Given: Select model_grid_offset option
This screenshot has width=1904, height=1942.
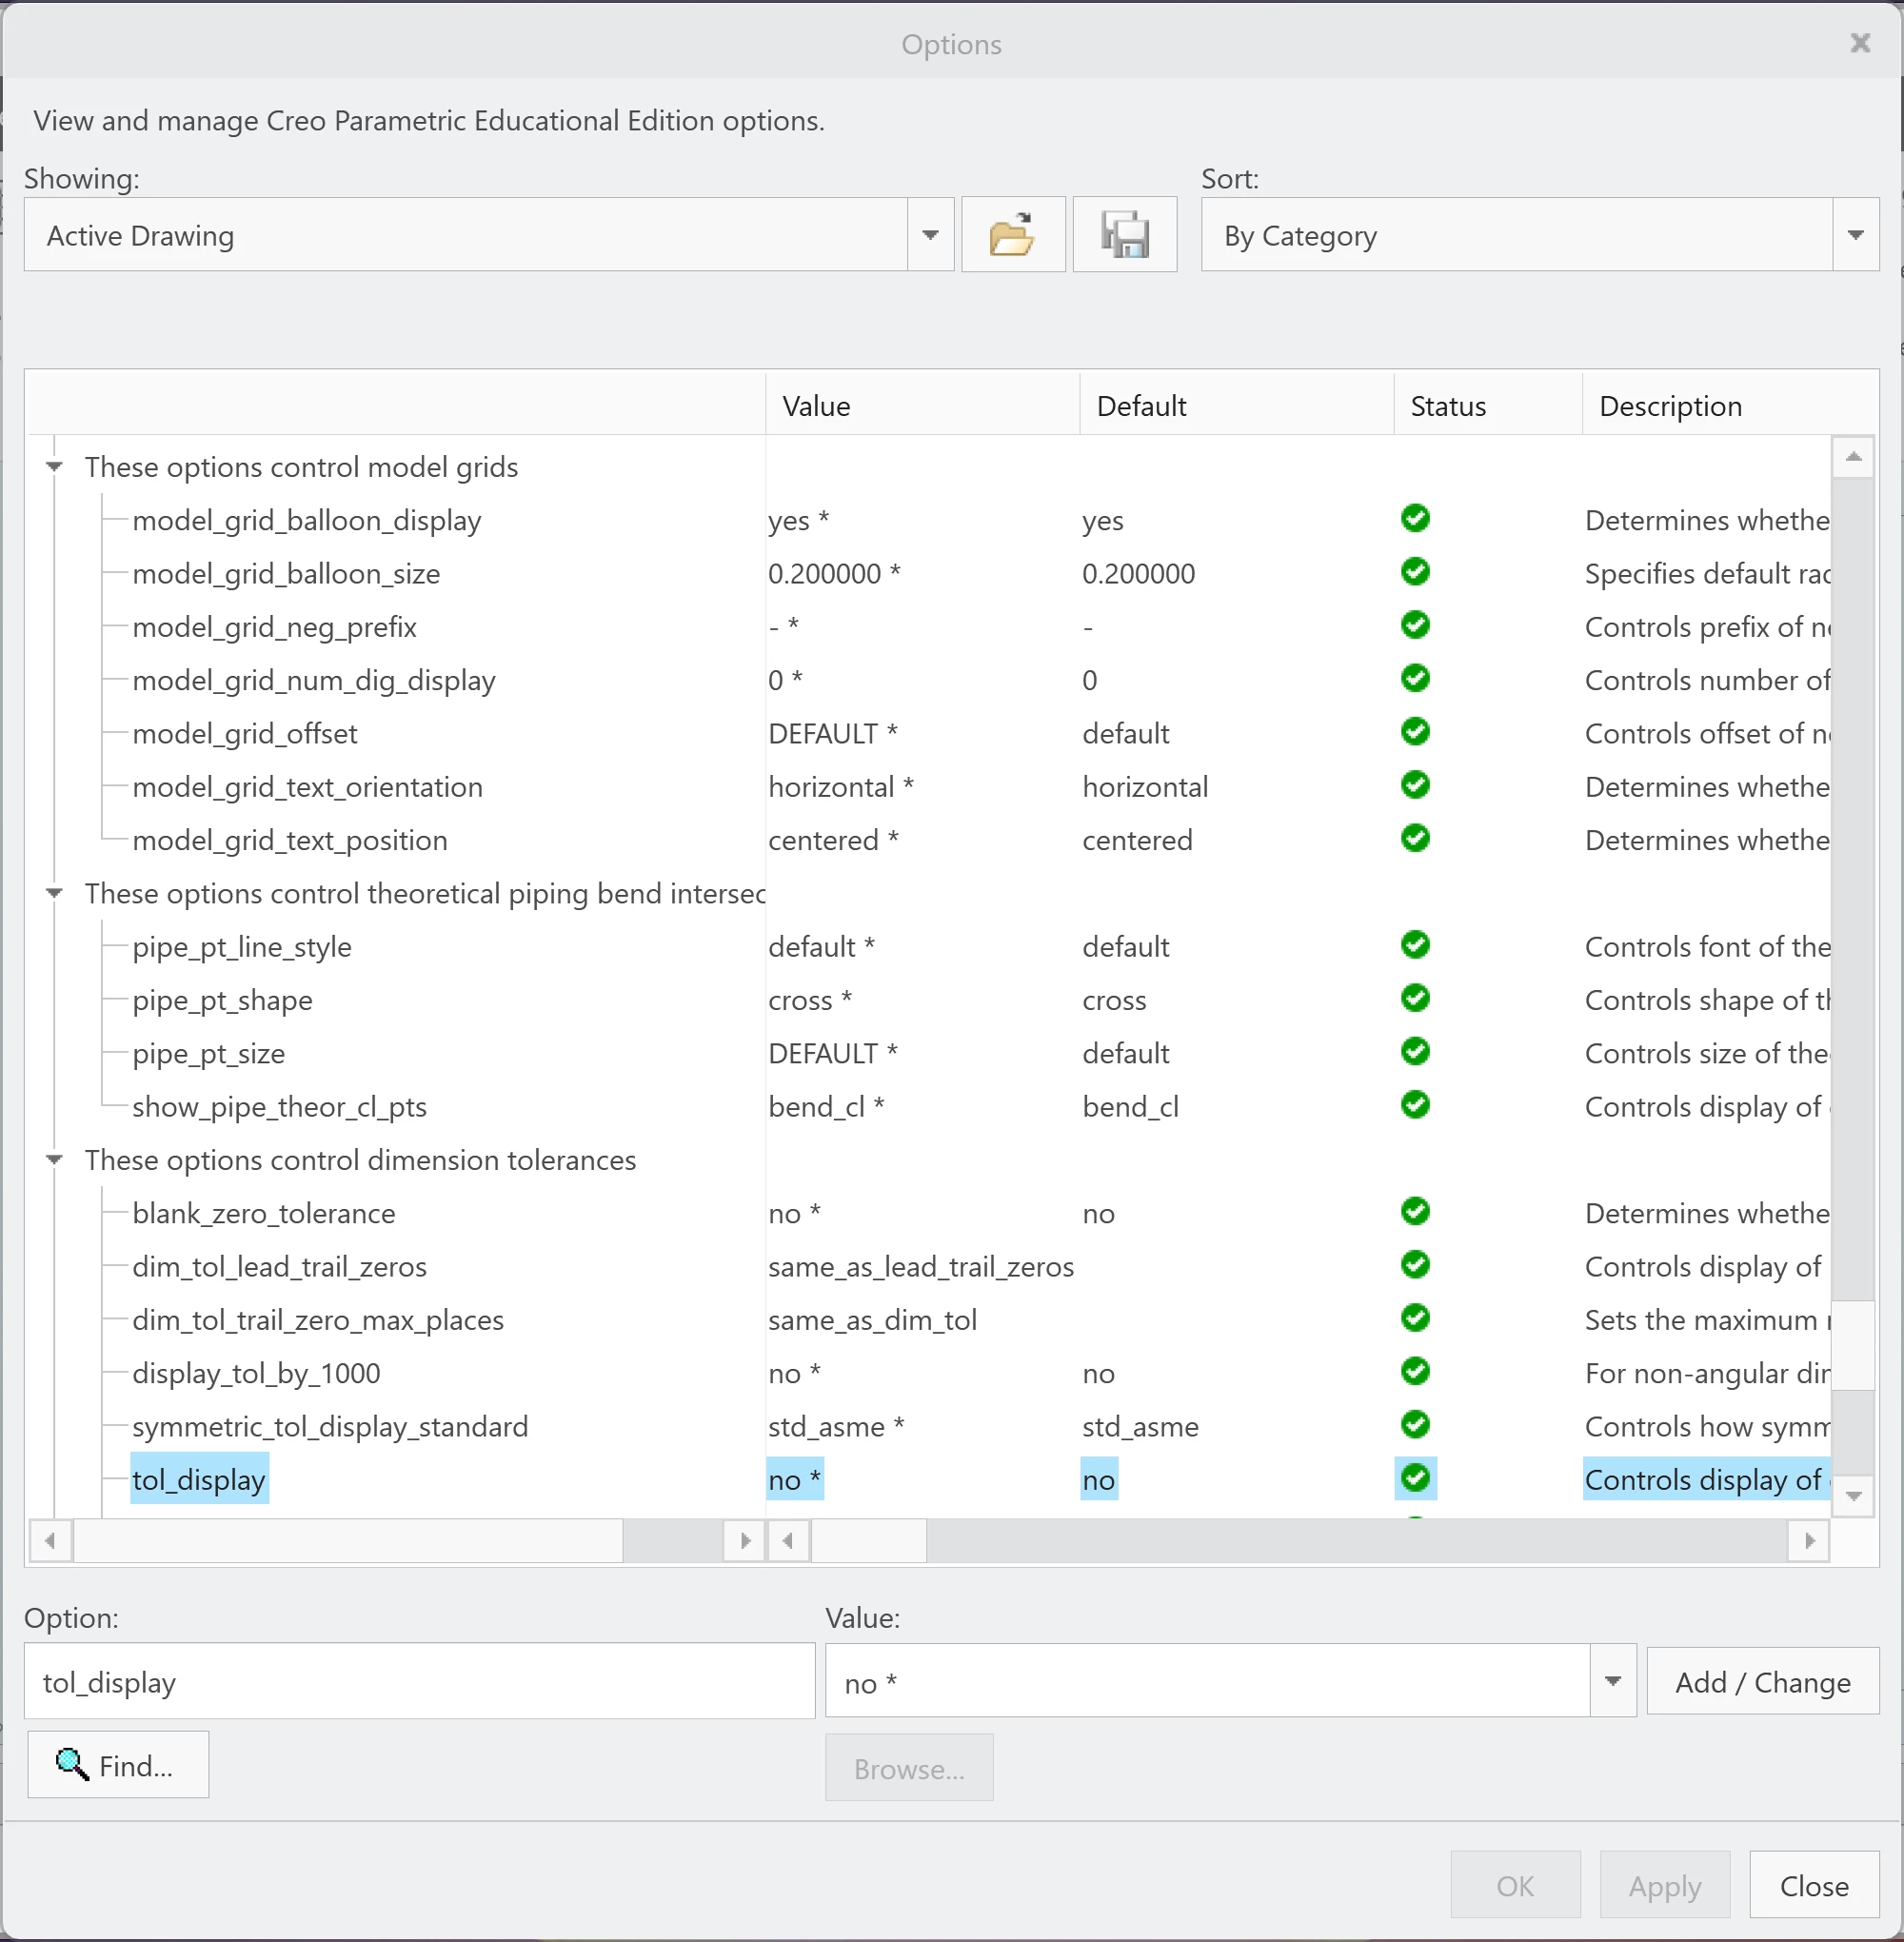Looking at the screenshot, I should (245, 734).
